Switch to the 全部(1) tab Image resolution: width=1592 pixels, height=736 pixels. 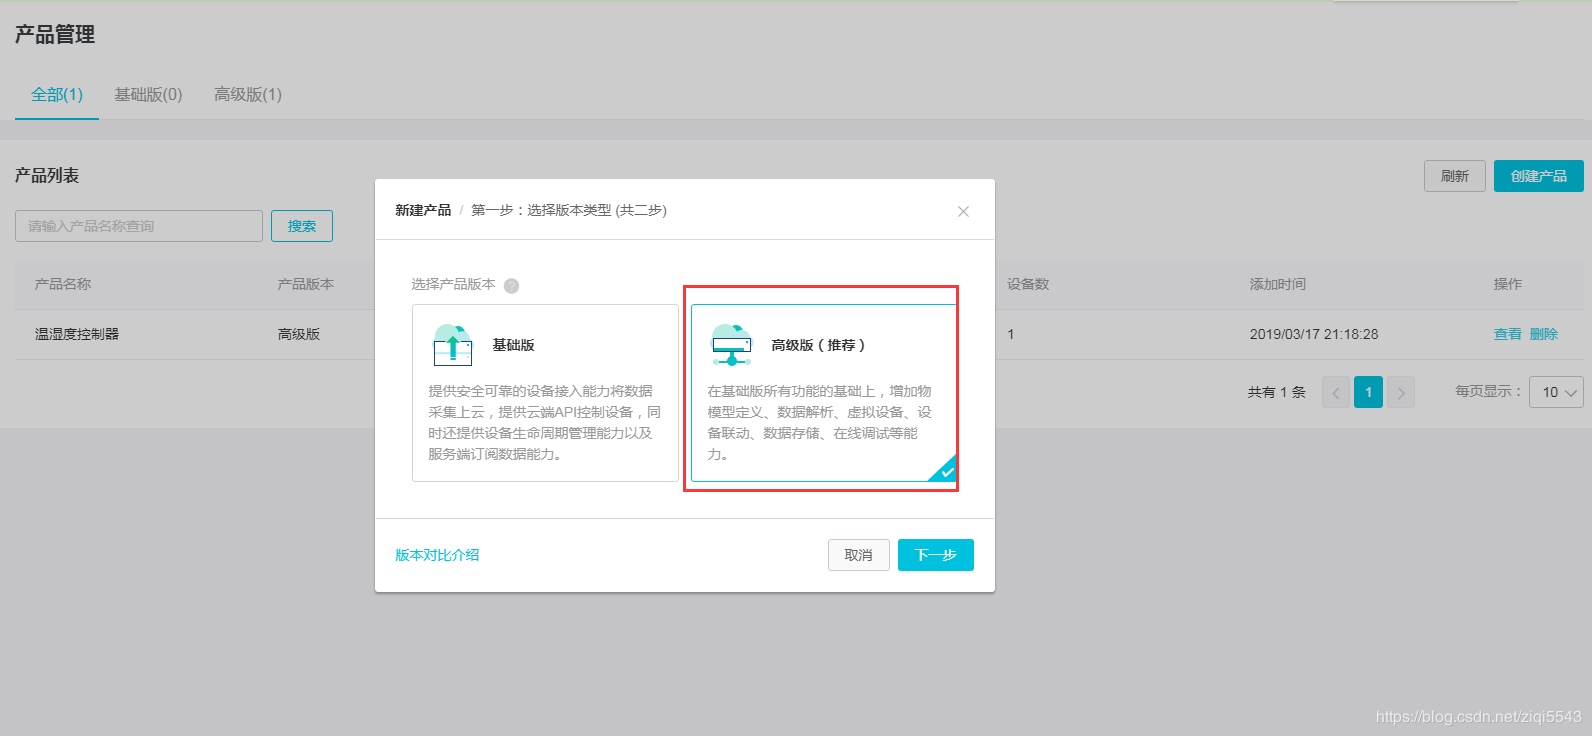(x=57, y=95)
